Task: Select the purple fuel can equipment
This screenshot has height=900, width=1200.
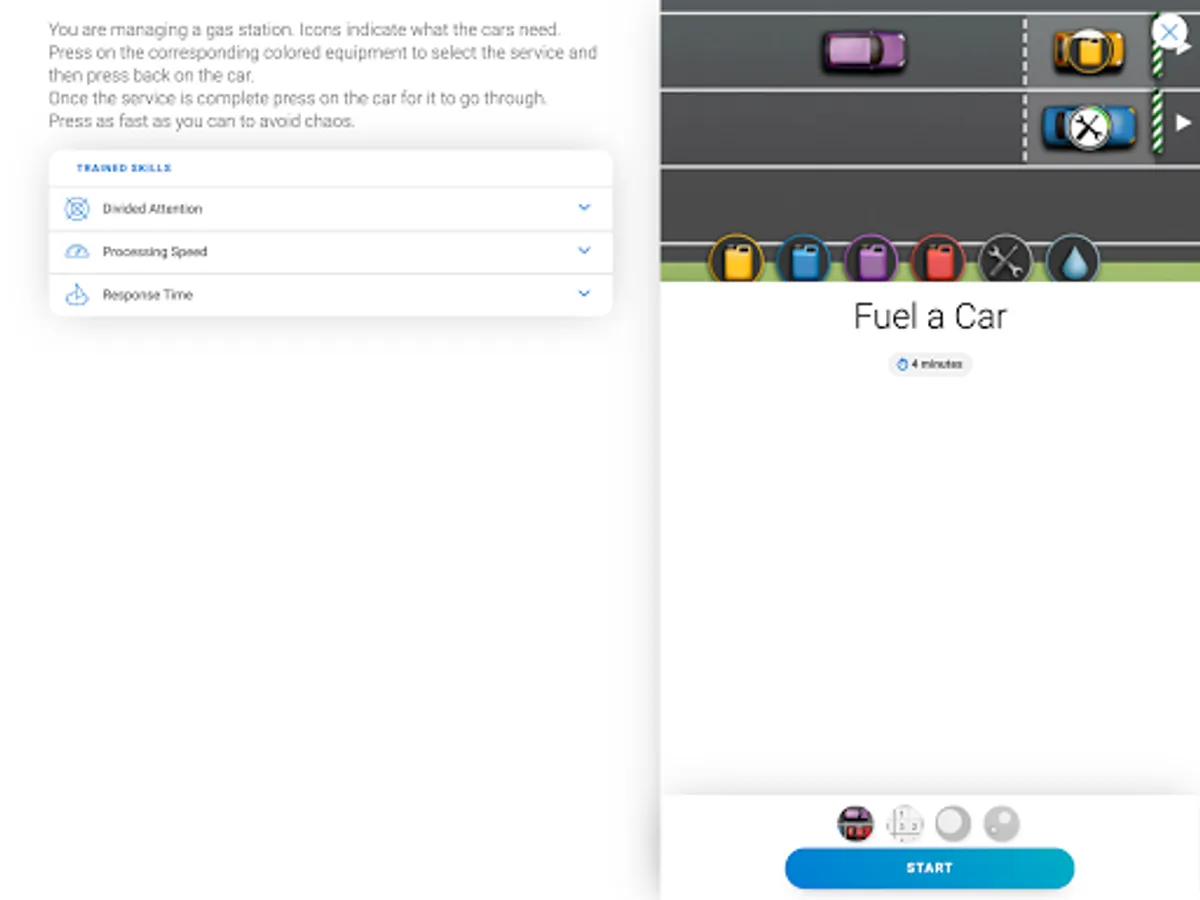Action: point(871,259)
